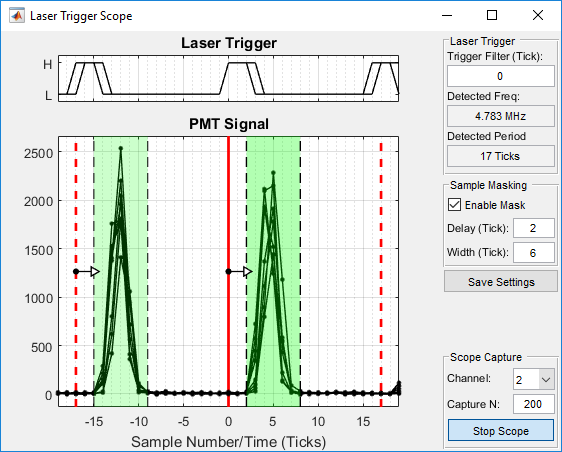Click the left green mask region in PMT plot
562x452 pixels.
[x=121, y=271]
